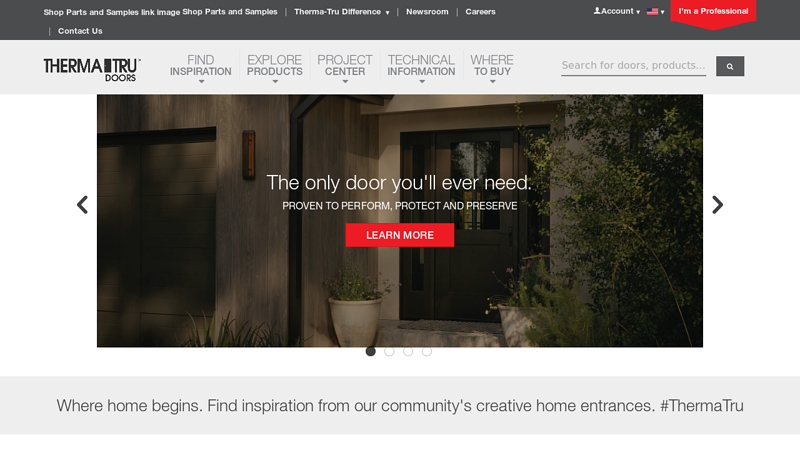This screenshot has width=800, height=450.
Task: Select the second carousel slide dot
Action: click(x=389, y=351)
